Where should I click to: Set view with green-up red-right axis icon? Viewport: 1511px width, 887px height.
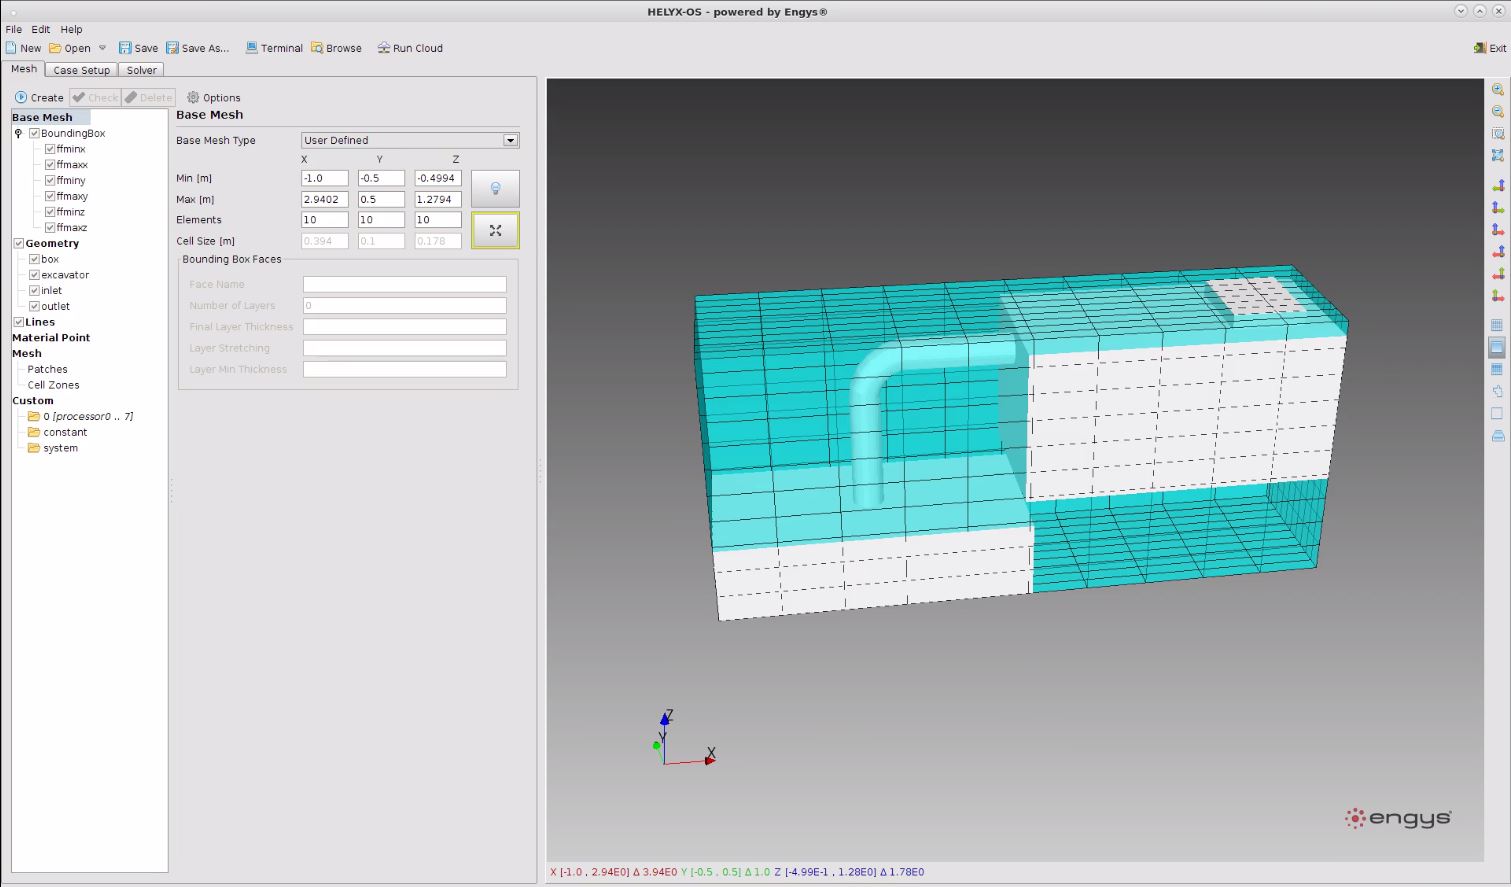(x=1497, y=296)
